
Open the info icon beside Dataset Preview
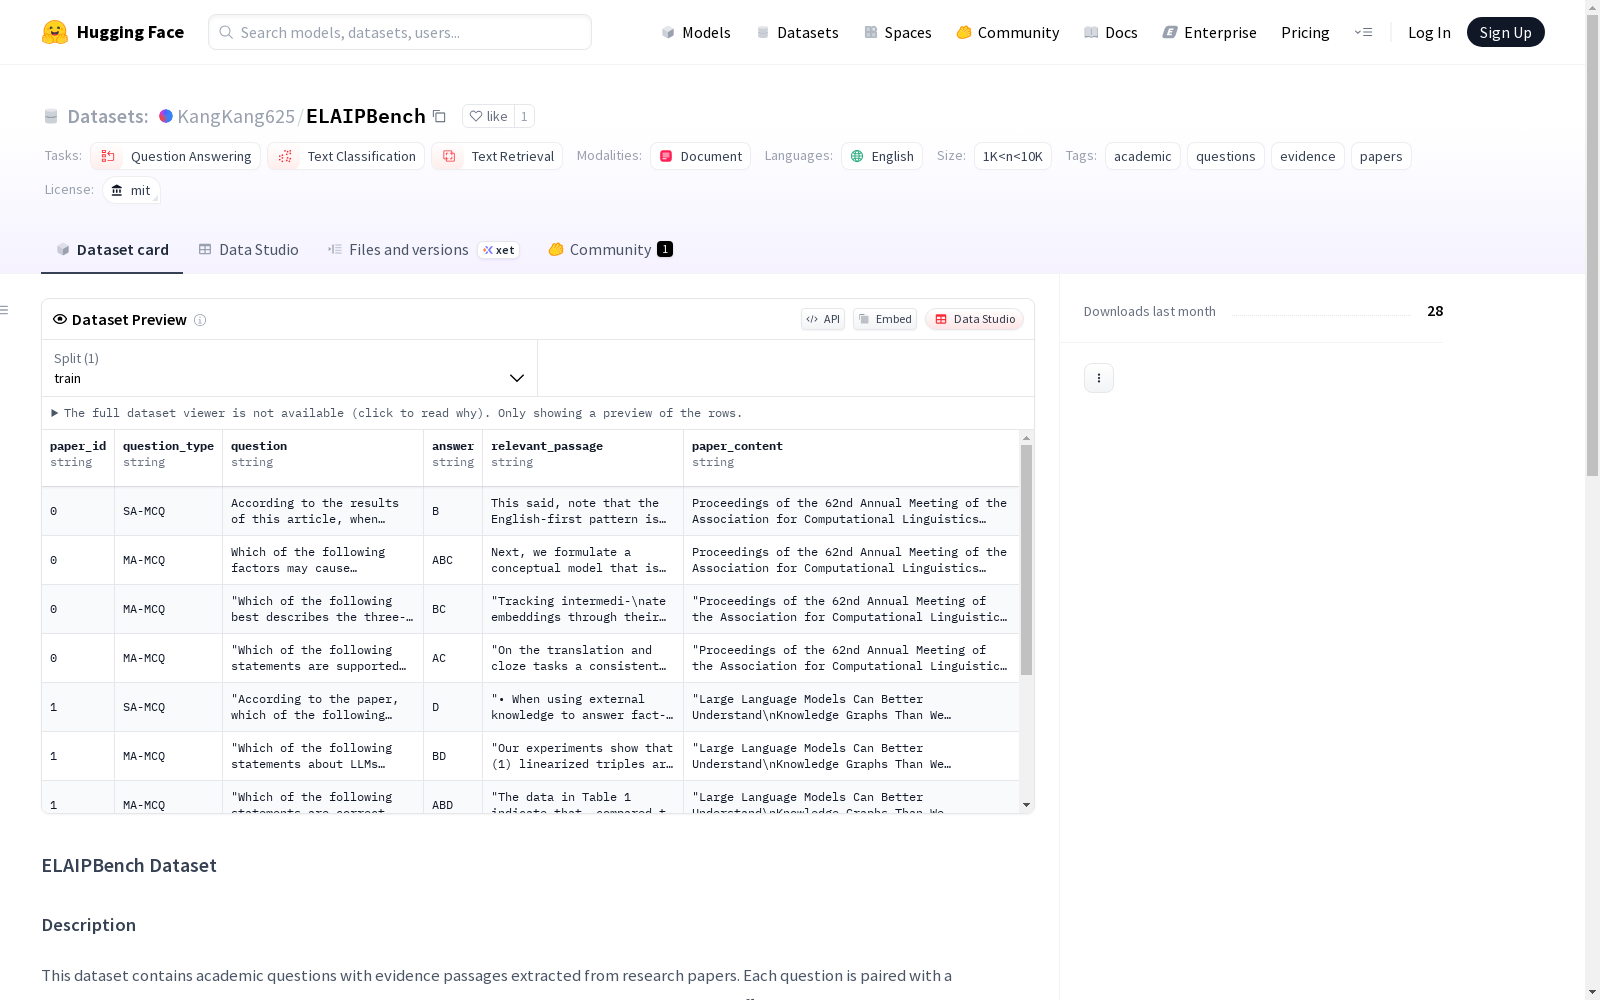point(200,320)
